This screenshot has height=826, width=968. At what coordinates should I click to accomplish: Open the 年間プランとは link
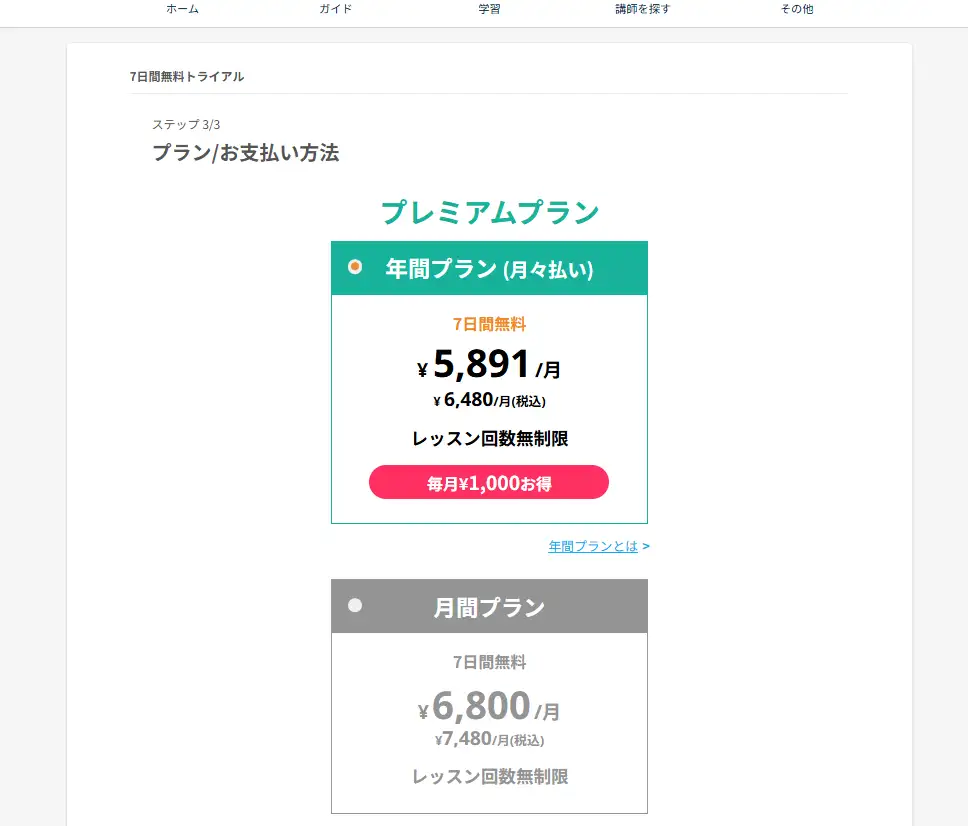pos(592,547)
